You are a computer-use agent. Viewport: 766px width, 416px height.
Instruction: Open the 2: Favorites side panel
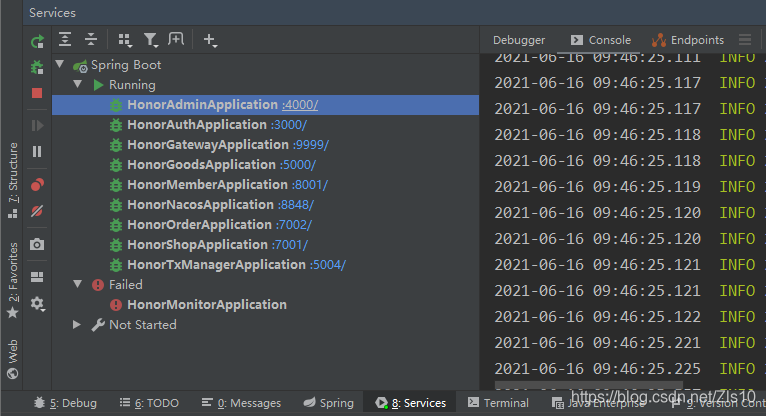[13, 280]
